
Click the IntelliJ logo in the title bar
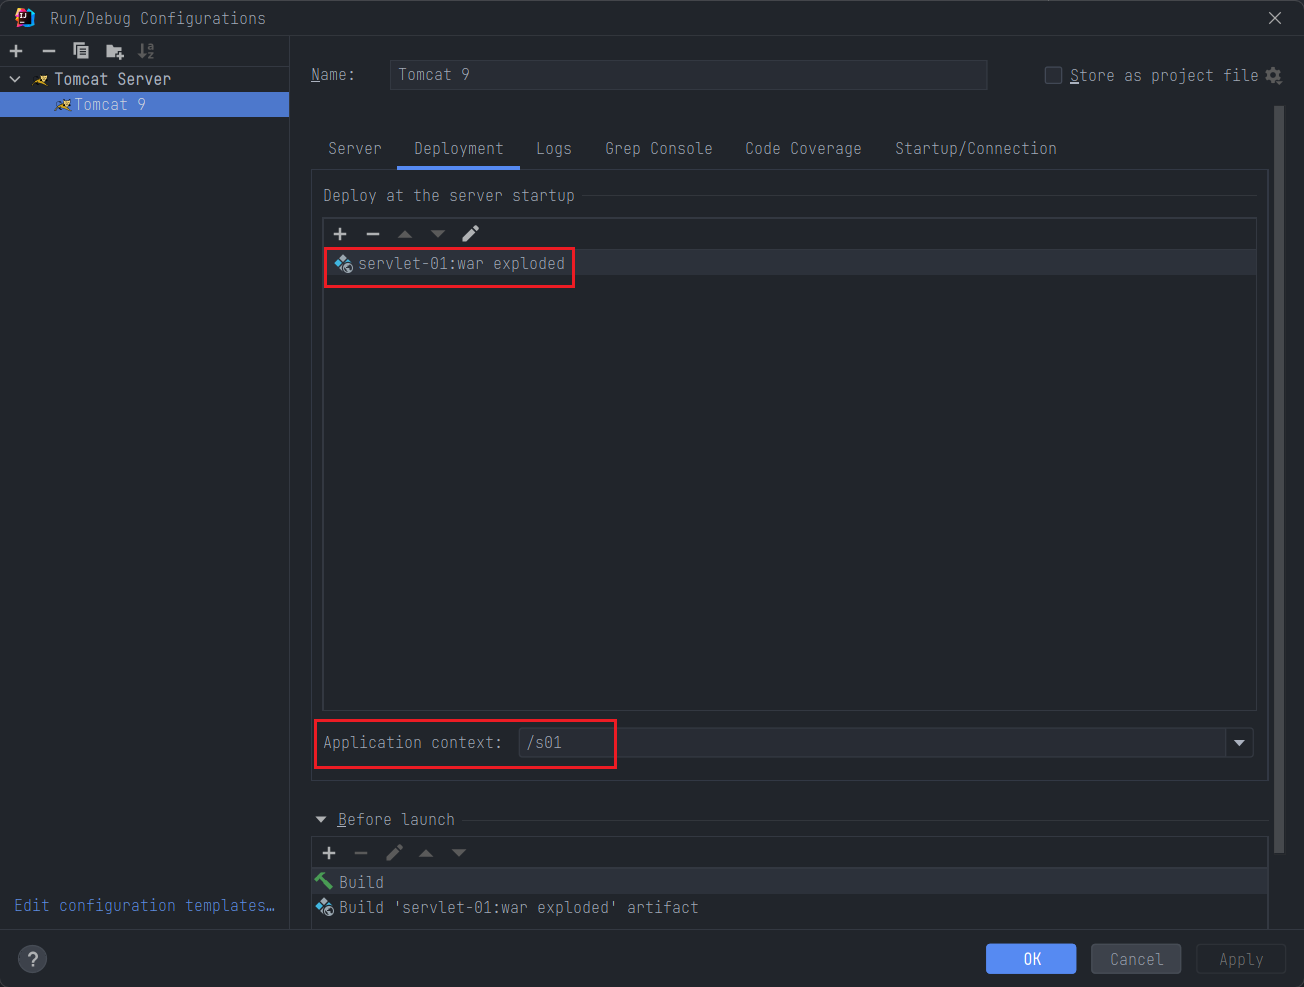pos(25,18)
